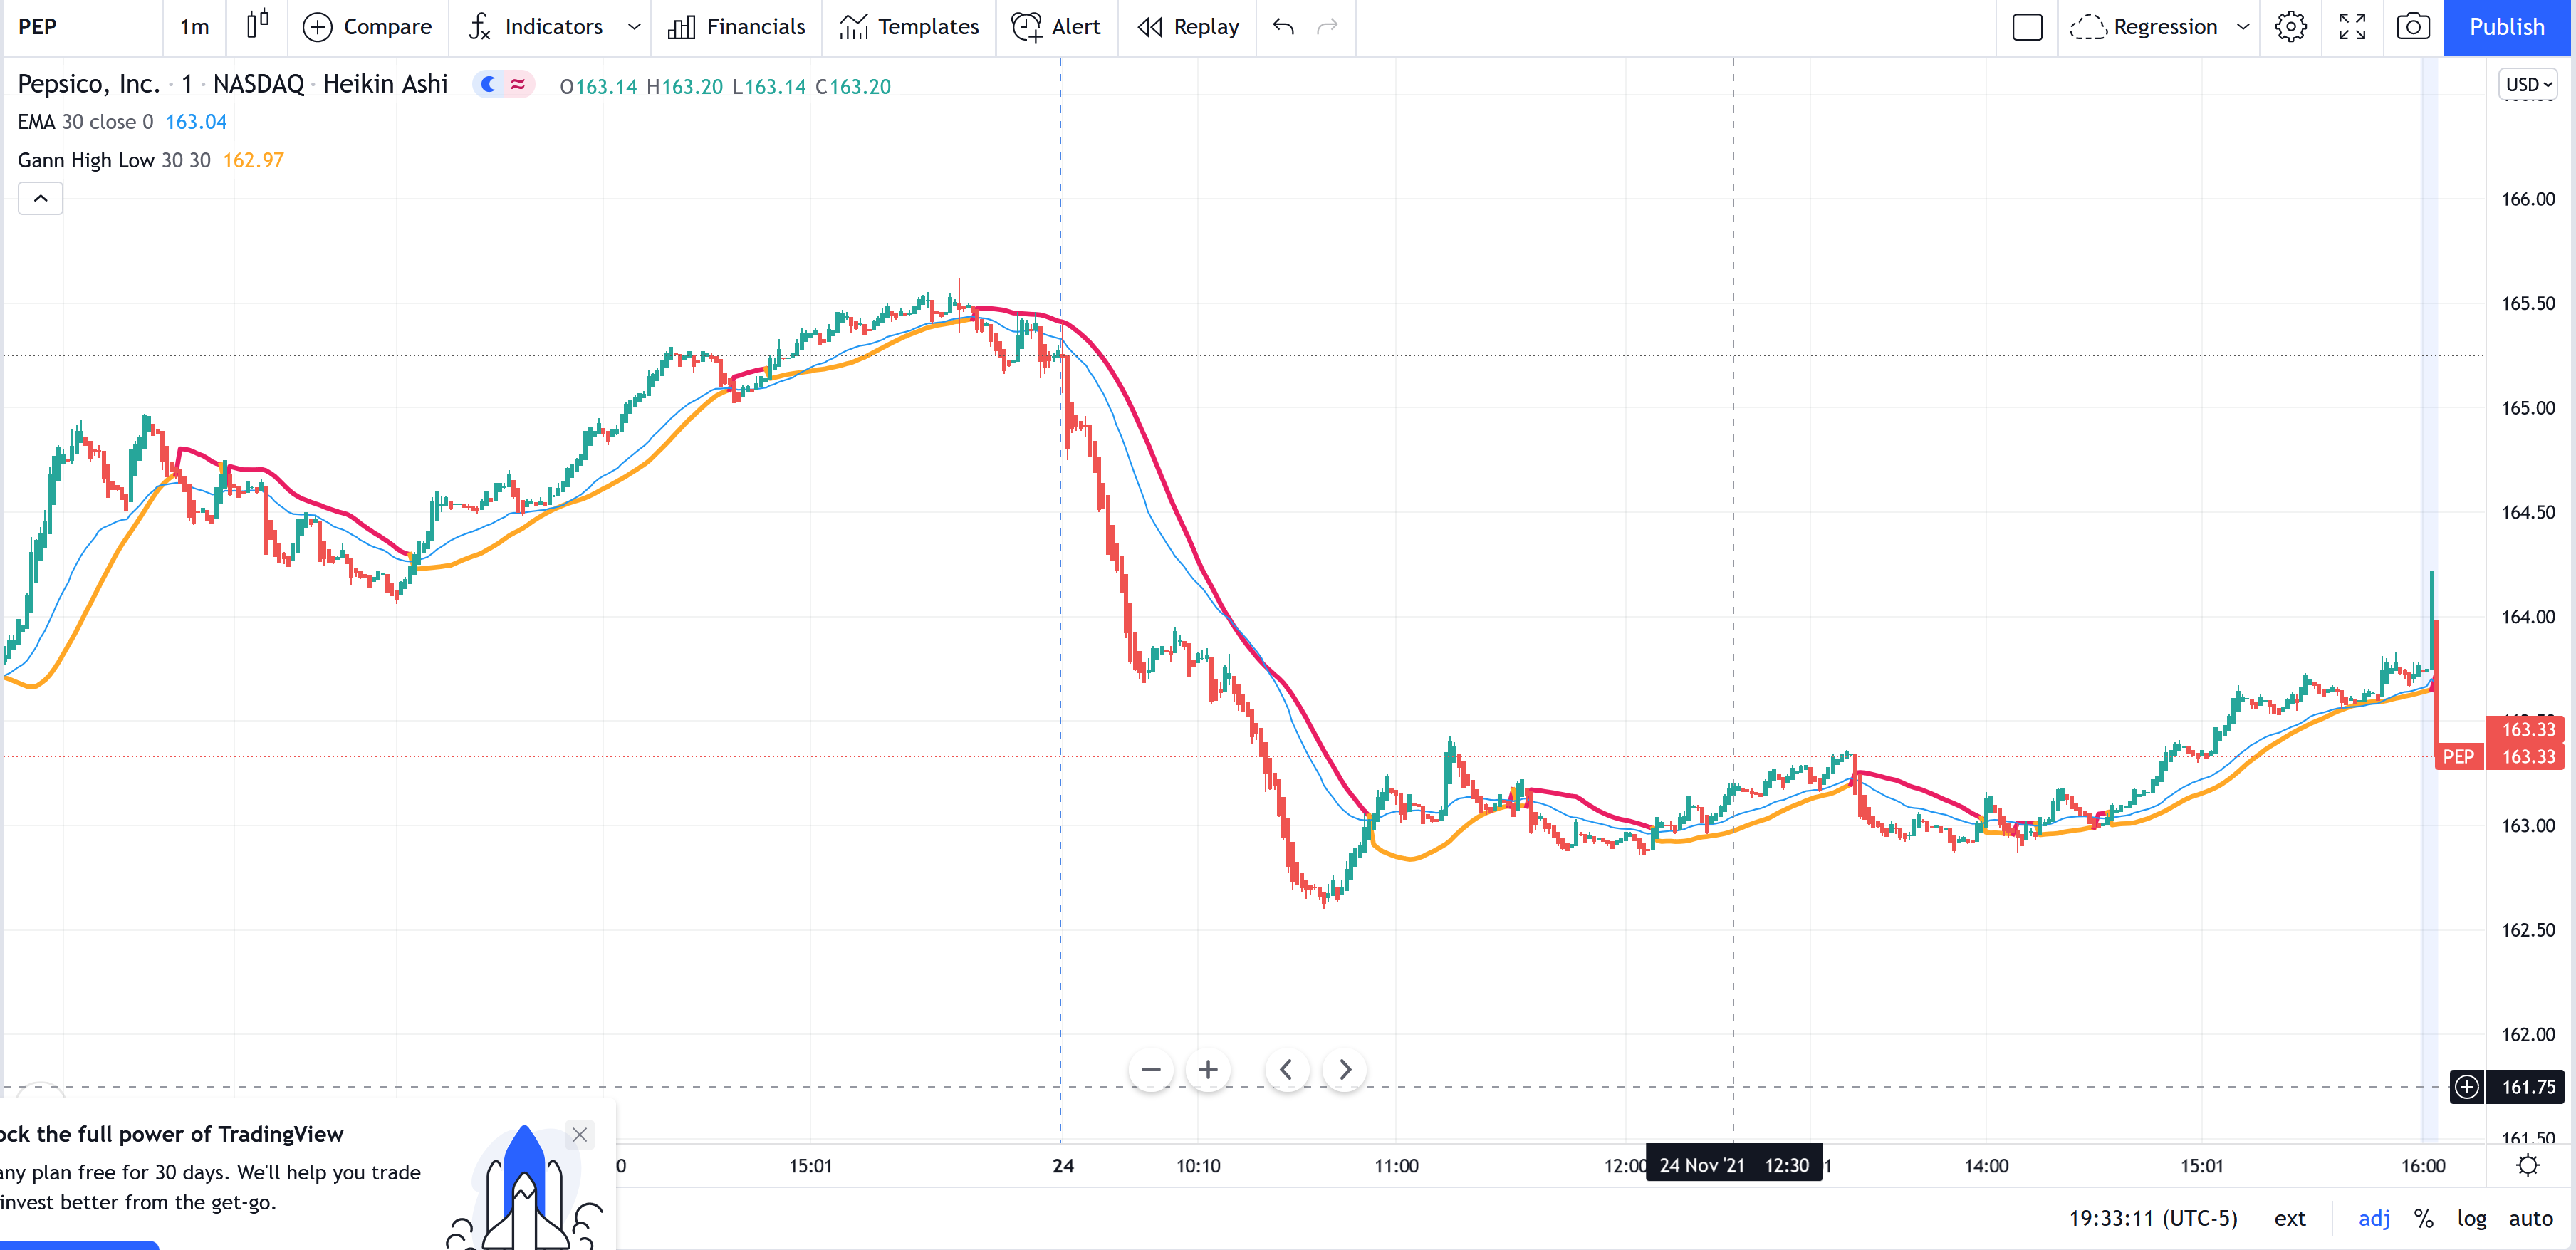The width and height of the screenshot is (2576, 1250).
Task: Collapse the indicator legend chevron
Action: pos(40,198)
